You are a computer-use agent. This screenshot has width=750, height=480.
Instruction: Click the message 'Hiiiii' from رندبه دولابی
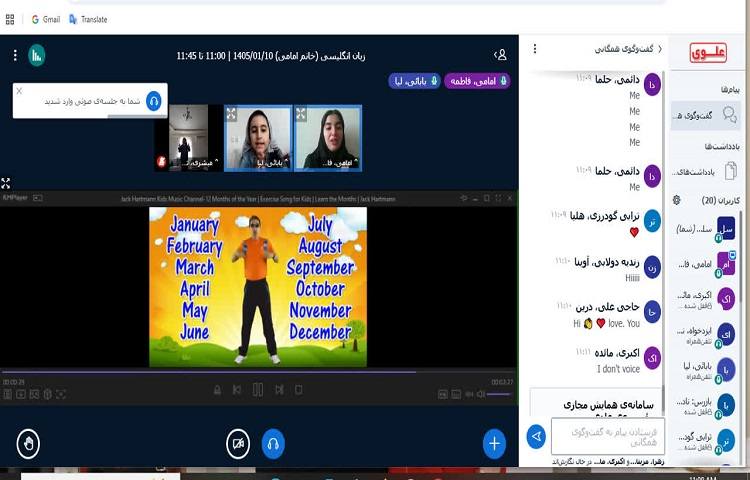[x=632, y=278]
